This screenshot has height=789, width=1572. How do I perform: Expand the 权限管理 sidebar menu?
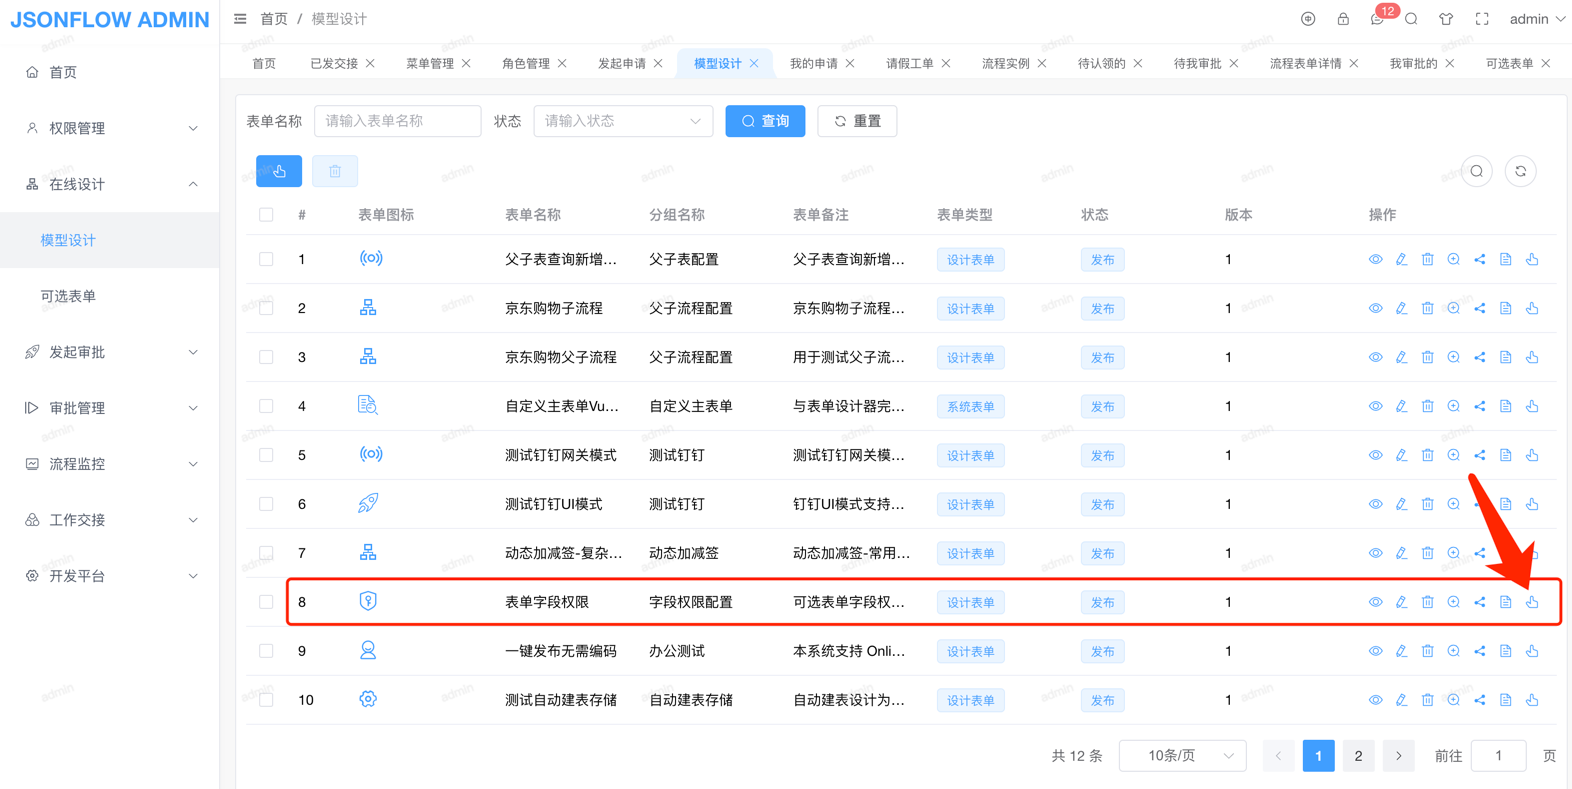[110, 128]
